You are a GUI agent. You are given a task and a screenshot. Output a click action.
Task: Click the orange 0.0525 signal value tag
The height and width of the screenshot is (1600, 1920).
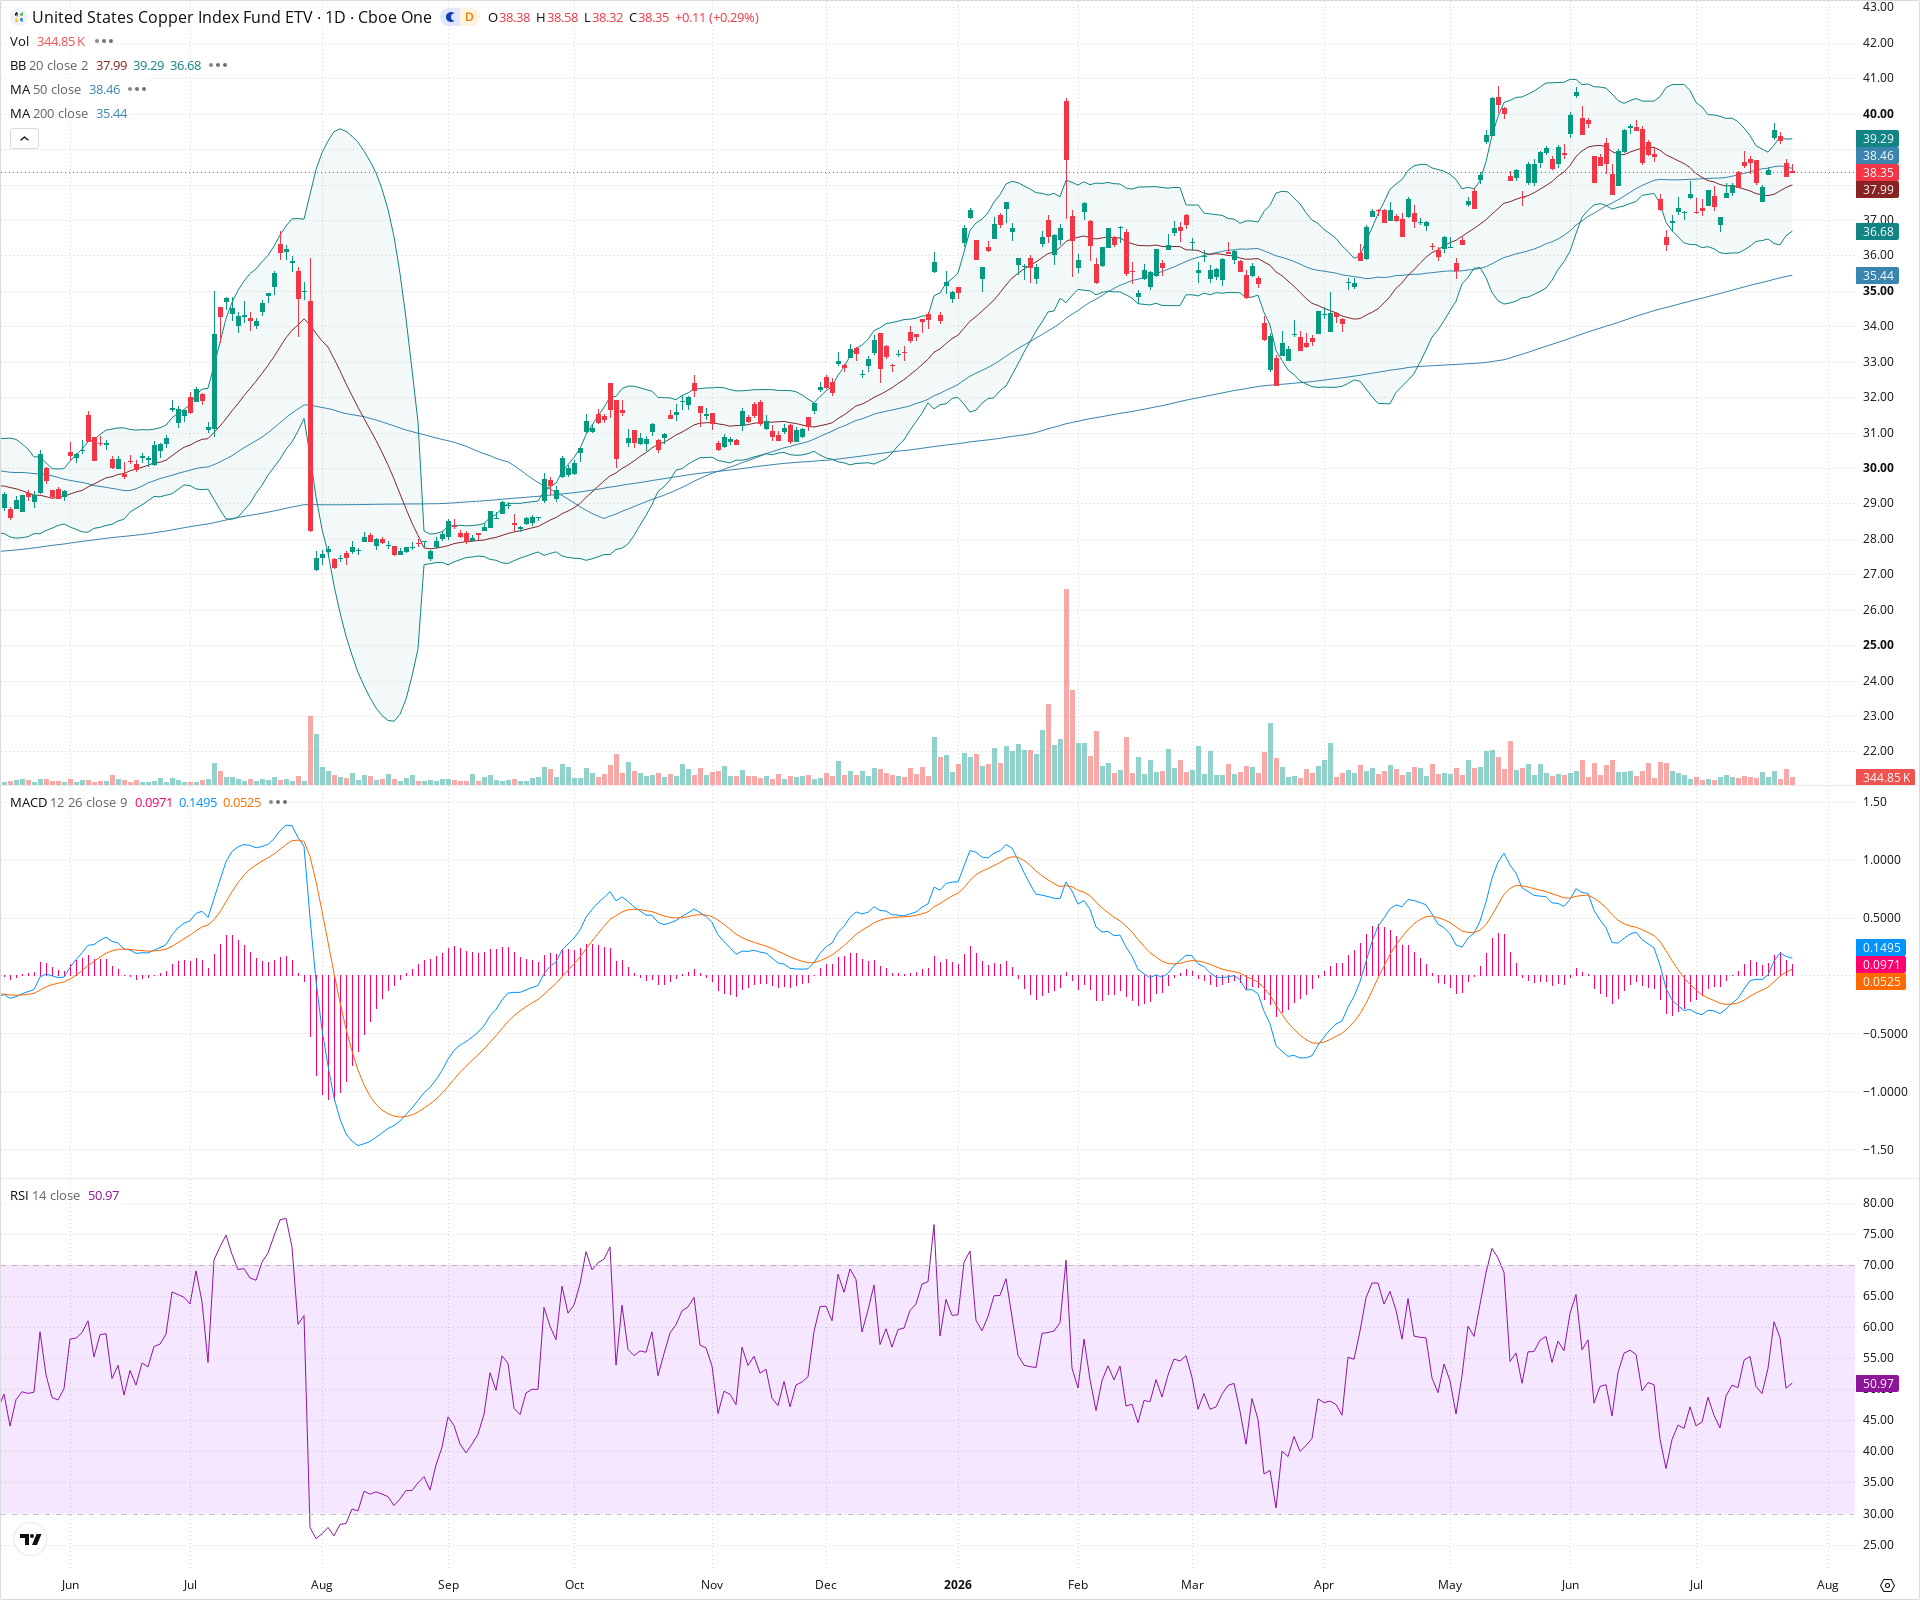1882,981
